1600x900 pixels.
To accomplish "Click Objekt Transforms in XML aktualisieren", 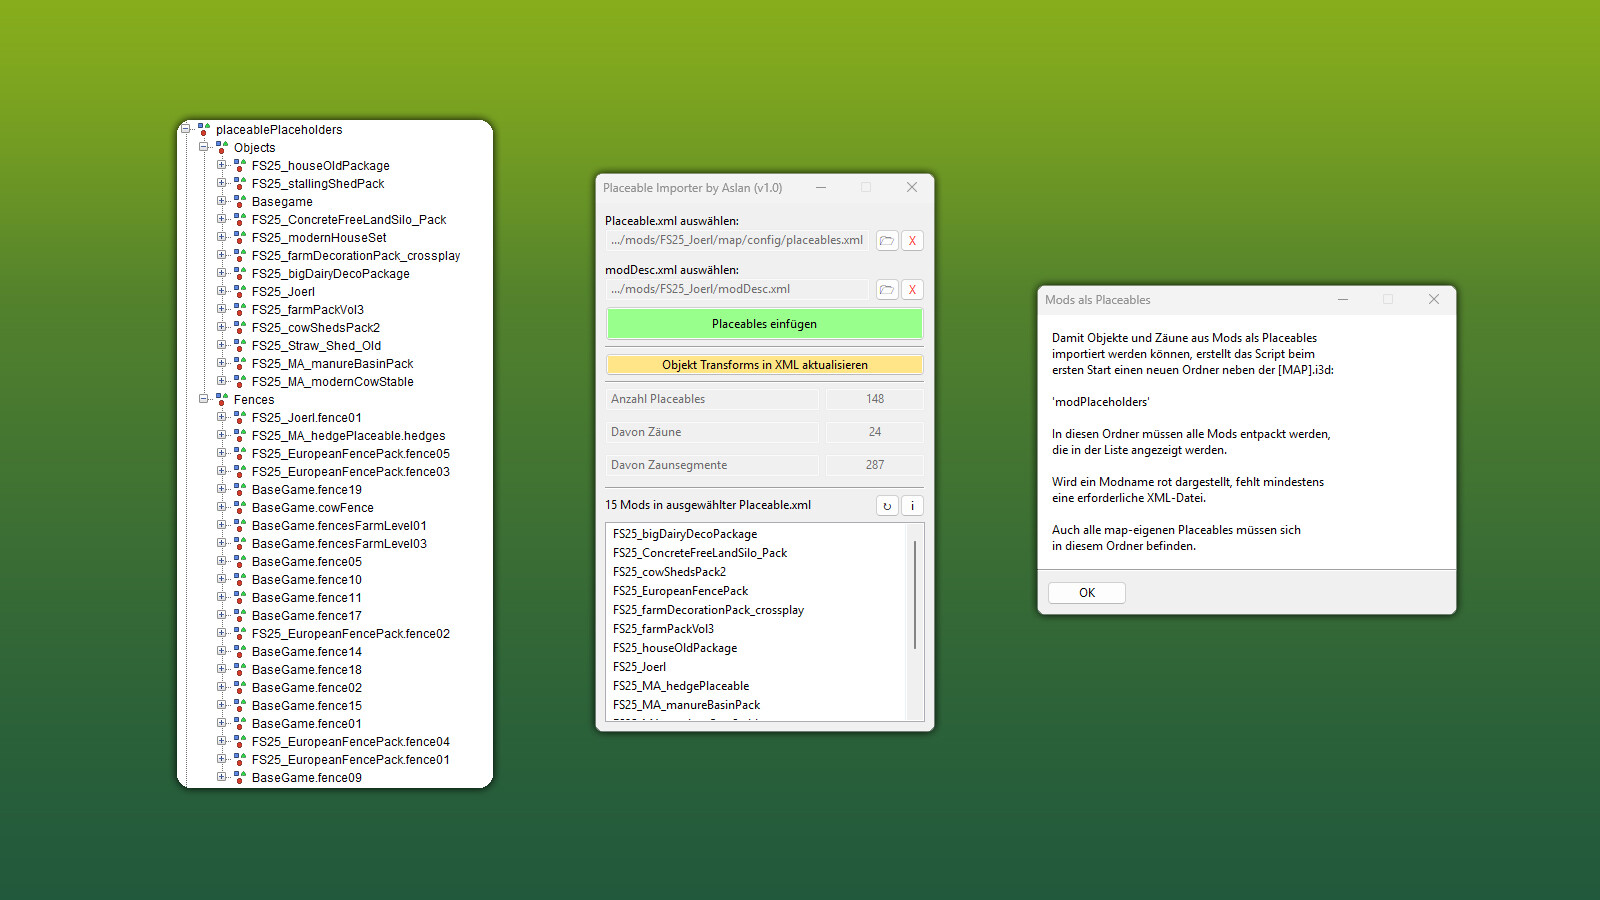I will pos(763,364).
